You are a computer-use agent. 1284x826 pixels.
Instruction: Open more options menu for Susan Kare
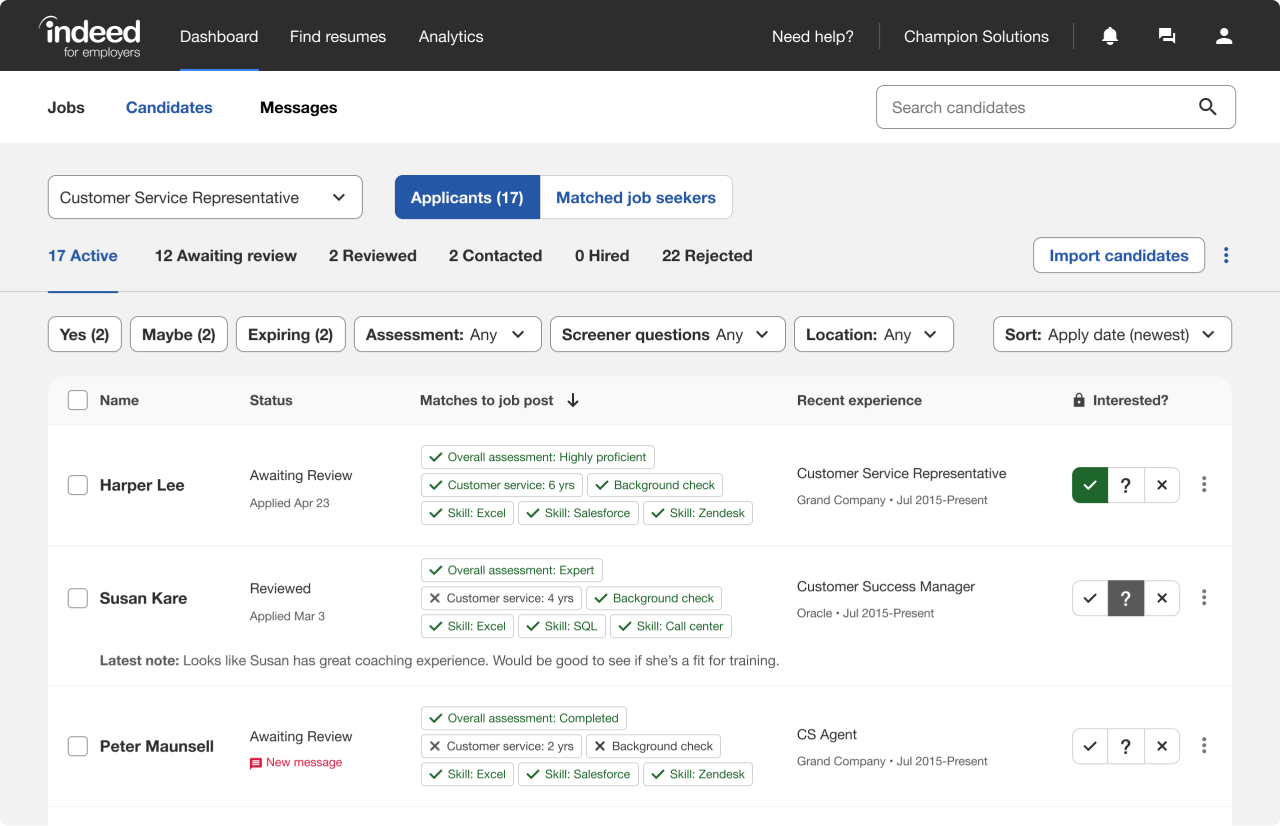coord(1204,598)
